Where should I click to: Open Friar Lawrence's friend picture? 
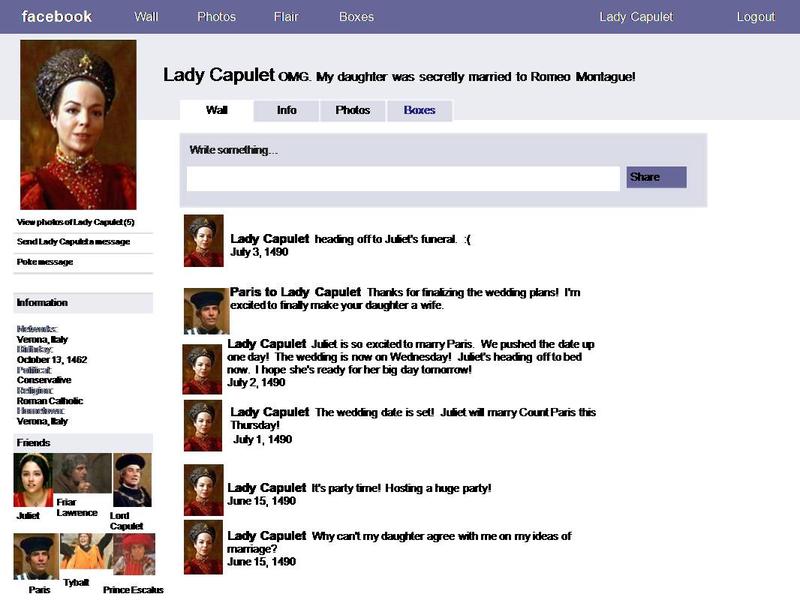pyautogui.click(x=83, y=473)
